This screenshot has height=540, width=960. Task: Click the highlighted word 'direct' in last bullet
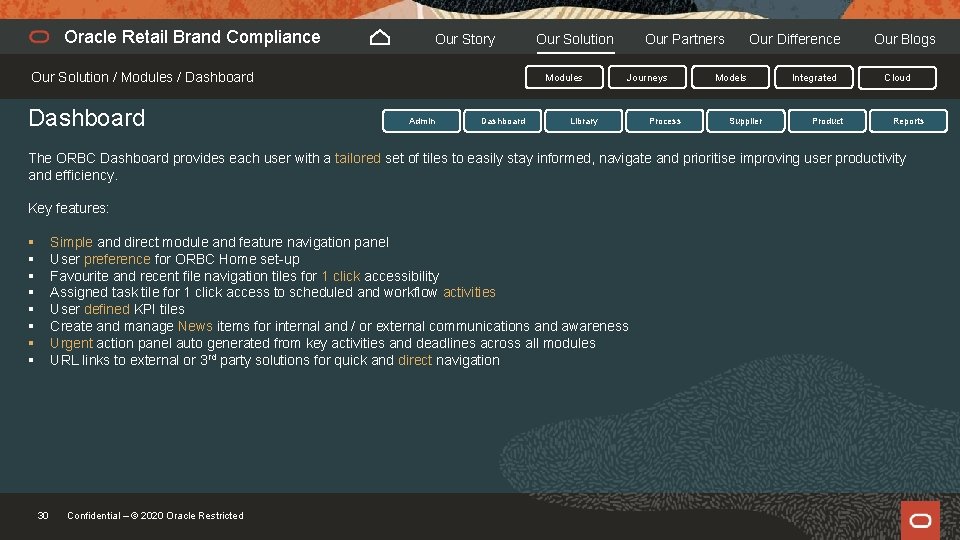415,360
